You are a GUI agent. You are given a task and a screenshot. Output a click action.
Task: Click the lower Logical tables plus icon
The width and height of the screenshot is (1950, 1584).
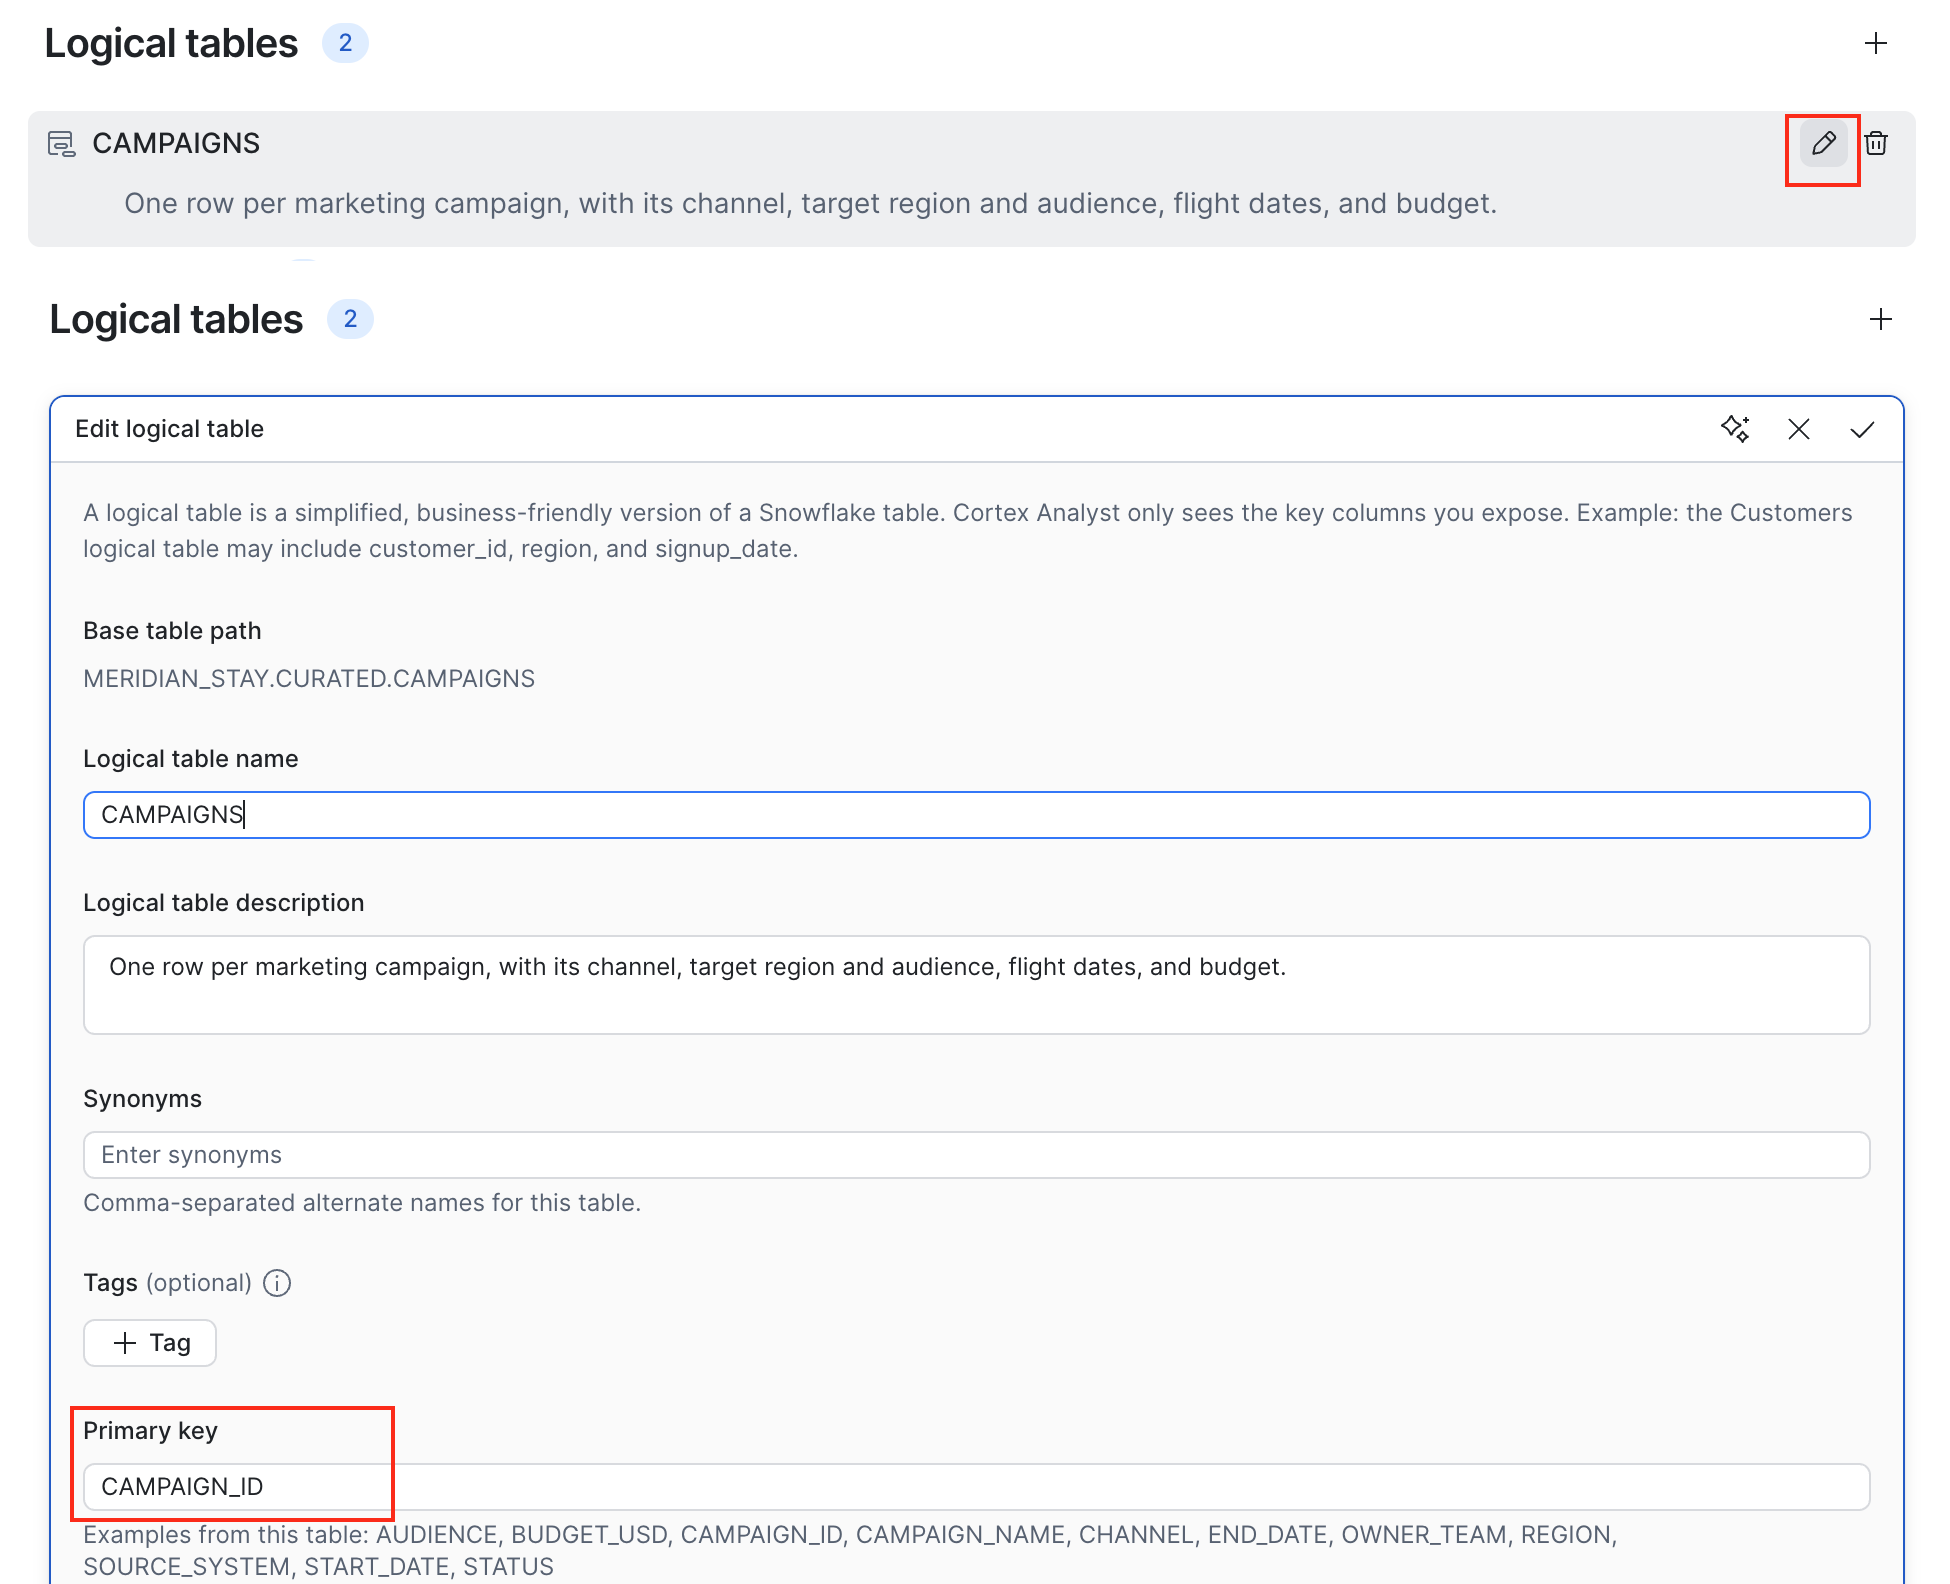(1881, 319)
